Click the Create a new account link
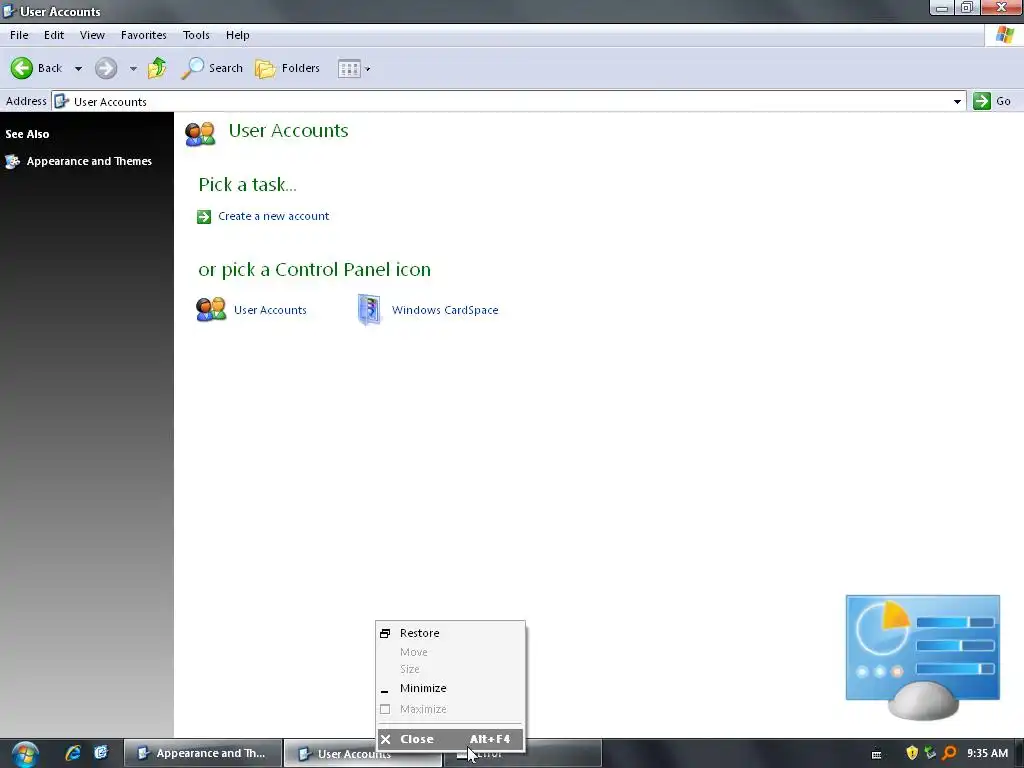1024x768 pixels. pos(274,216)
